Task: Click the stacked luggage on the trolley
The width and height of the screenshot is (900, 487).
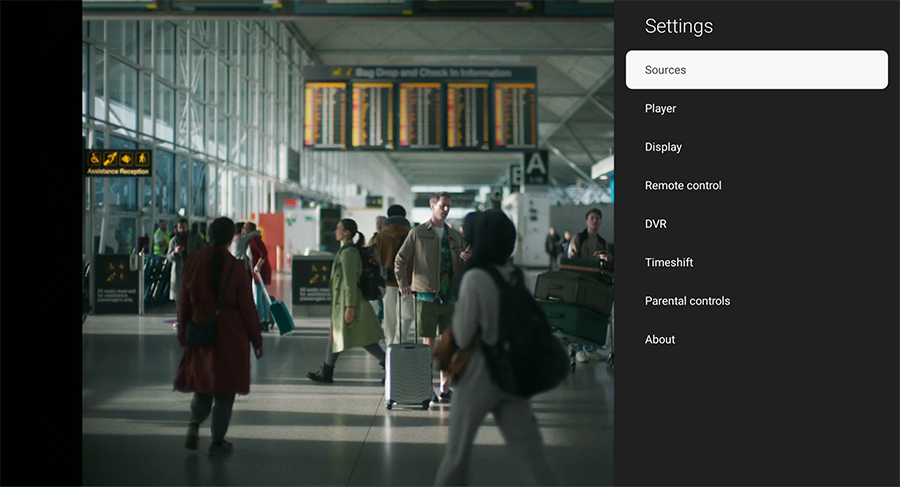Action: tap(574, 300)
